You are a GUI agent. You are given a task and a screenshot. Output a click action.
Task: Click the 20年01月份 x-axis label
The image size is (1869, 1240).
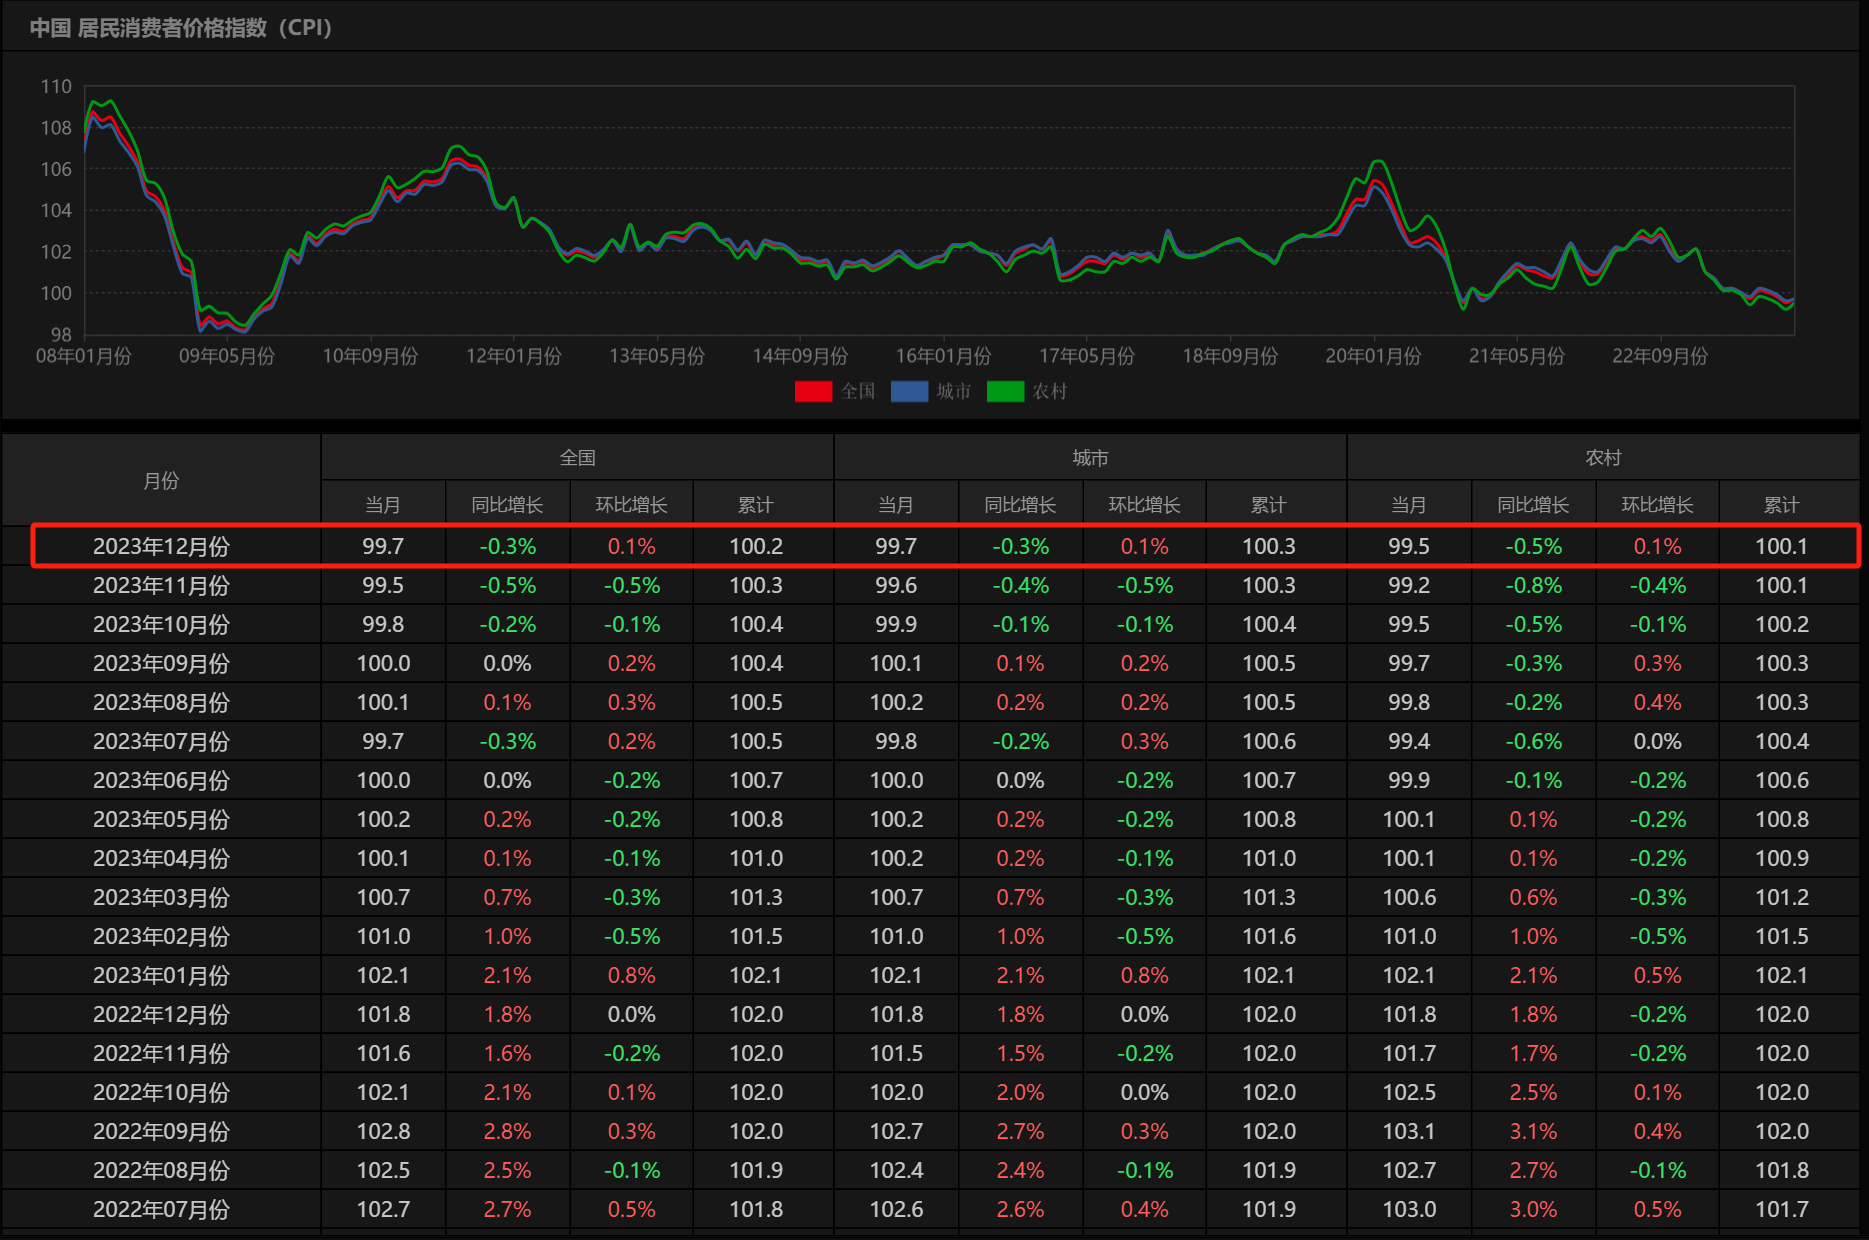[1373, 356]
